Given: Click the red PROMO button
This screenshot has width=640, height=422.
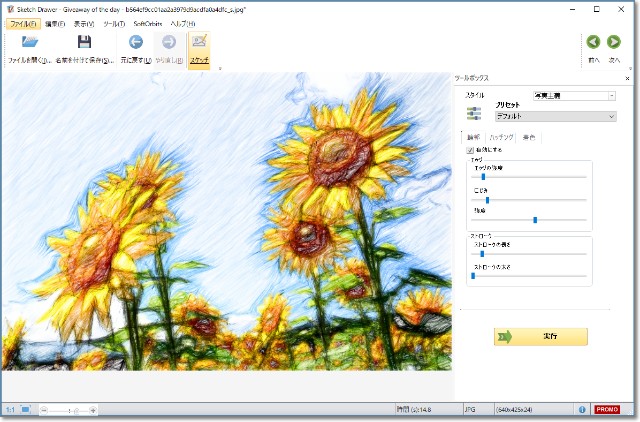Looking at the screenshot, I should [x=606, y=409].
